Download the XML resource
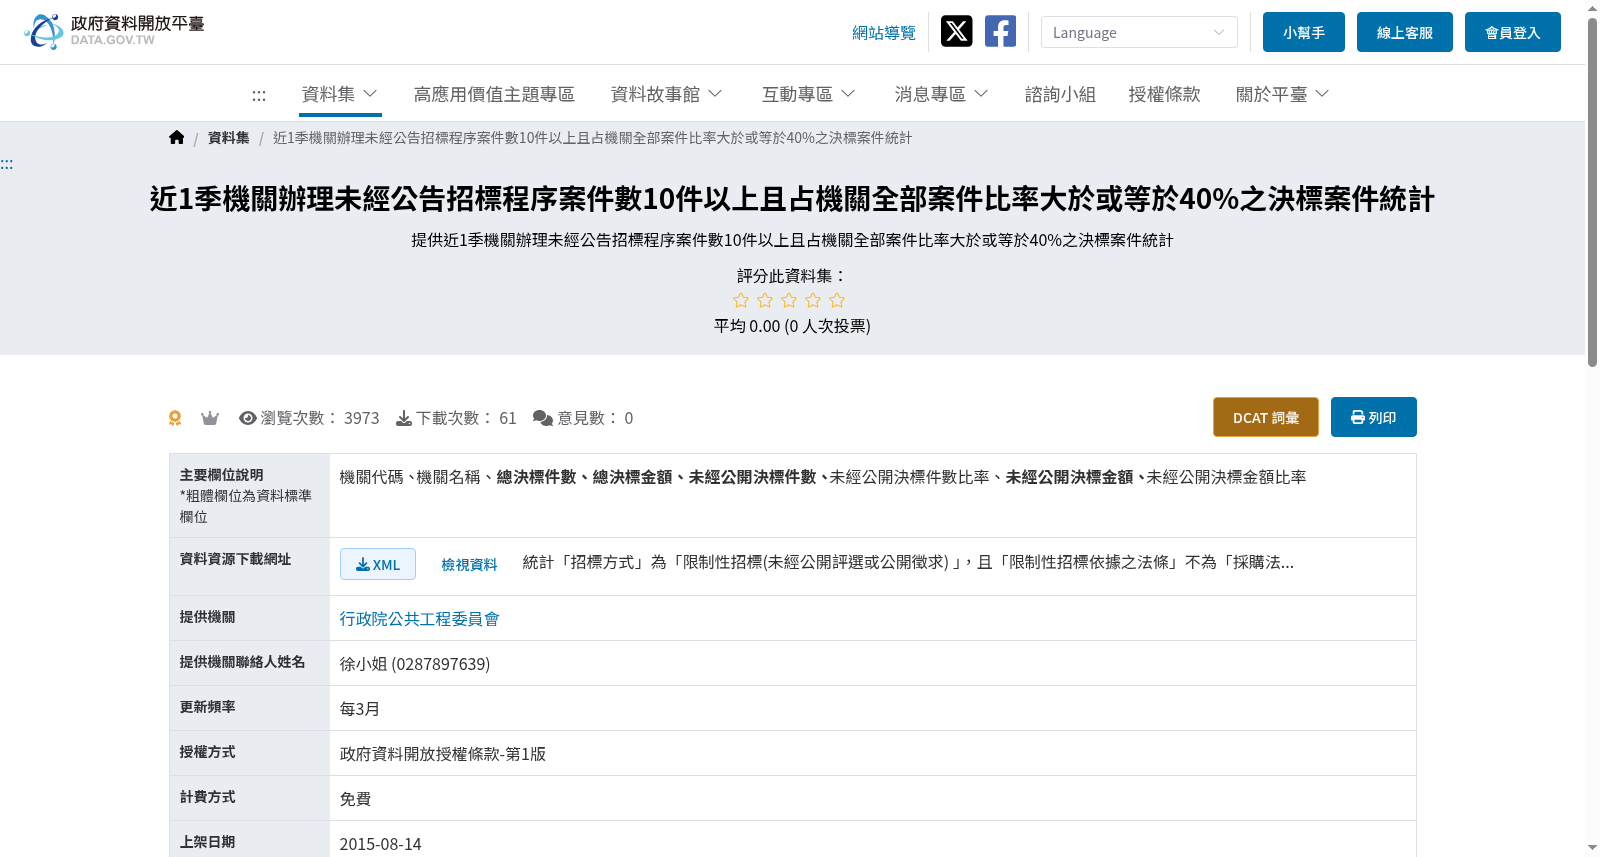Image resolution: width=1600 pixels, height=857 pixels. point(378,564)
